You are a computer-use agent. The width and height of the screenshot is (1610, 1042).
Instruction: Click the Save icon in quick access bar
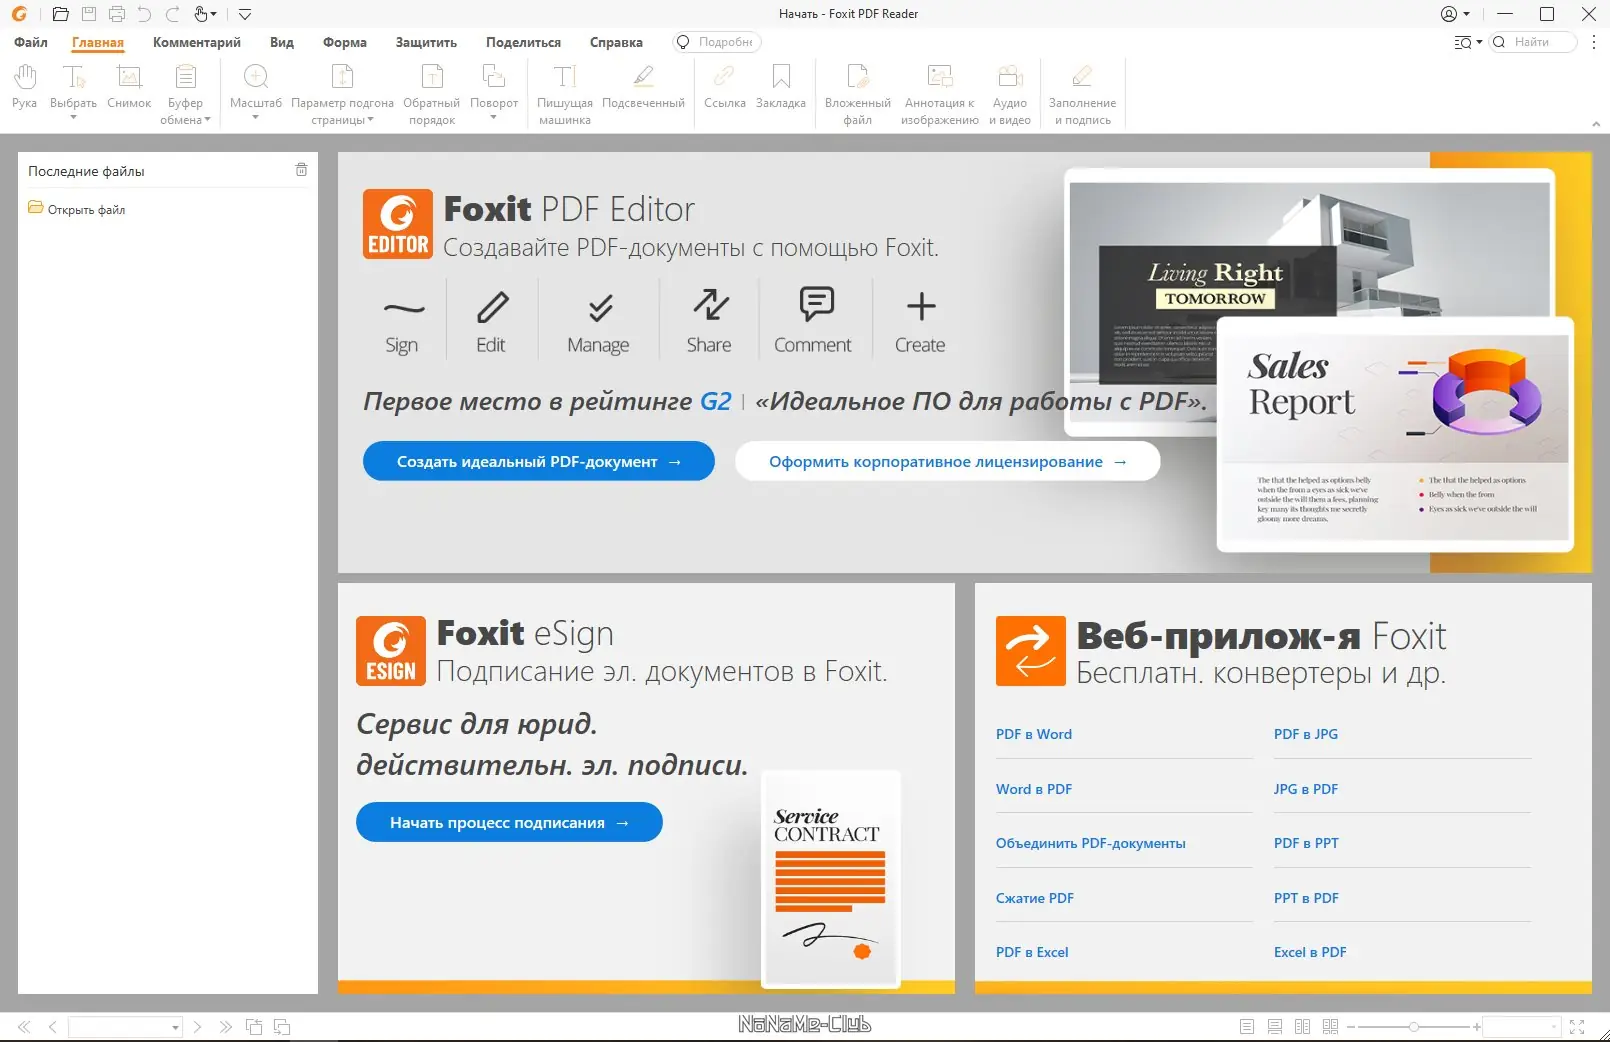(x=89, y=14)
